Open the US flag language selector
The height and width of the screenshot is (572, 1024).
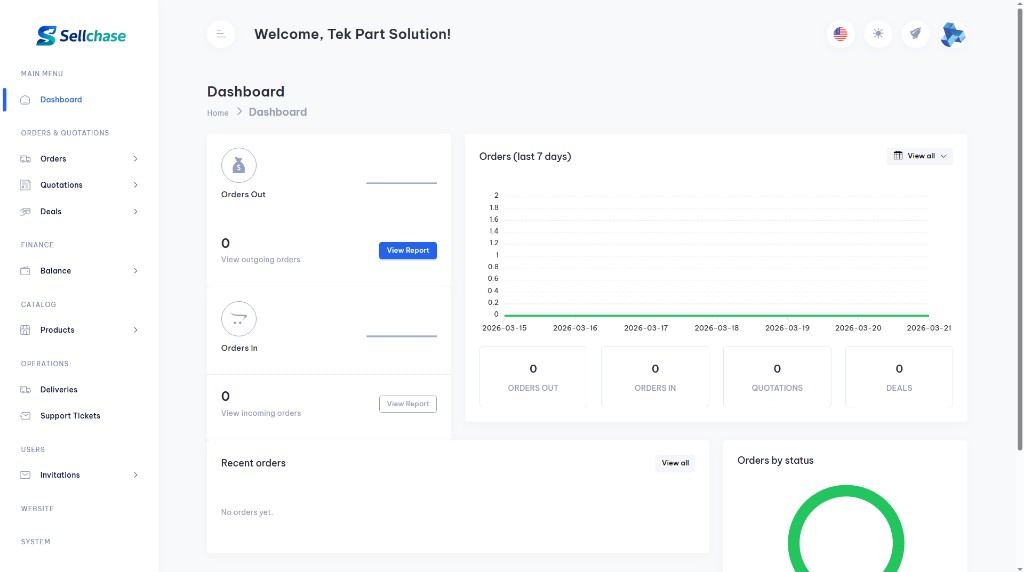click(840, 34)
